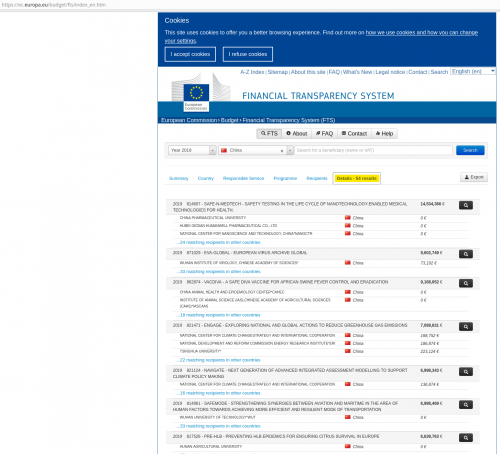Viewport: 500px width, 454px height.
Task: Open 33 matching recipients under SAFEMODE
Action: (x=218, y=426)
